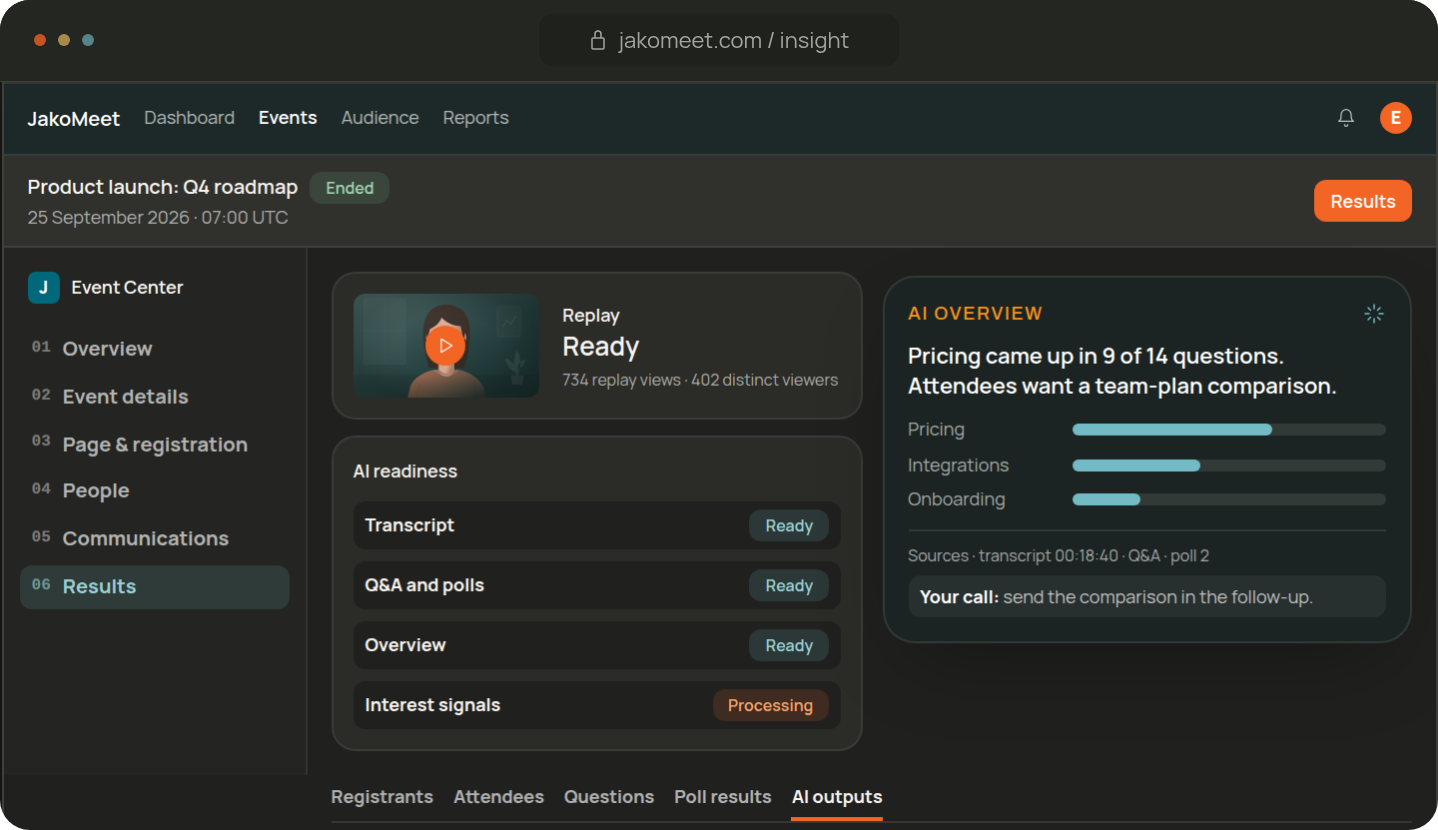The height and width of the screenshot is (830, 1438).
Task: Click the Your call recommendation box
Action: [x=1147, y=597]
